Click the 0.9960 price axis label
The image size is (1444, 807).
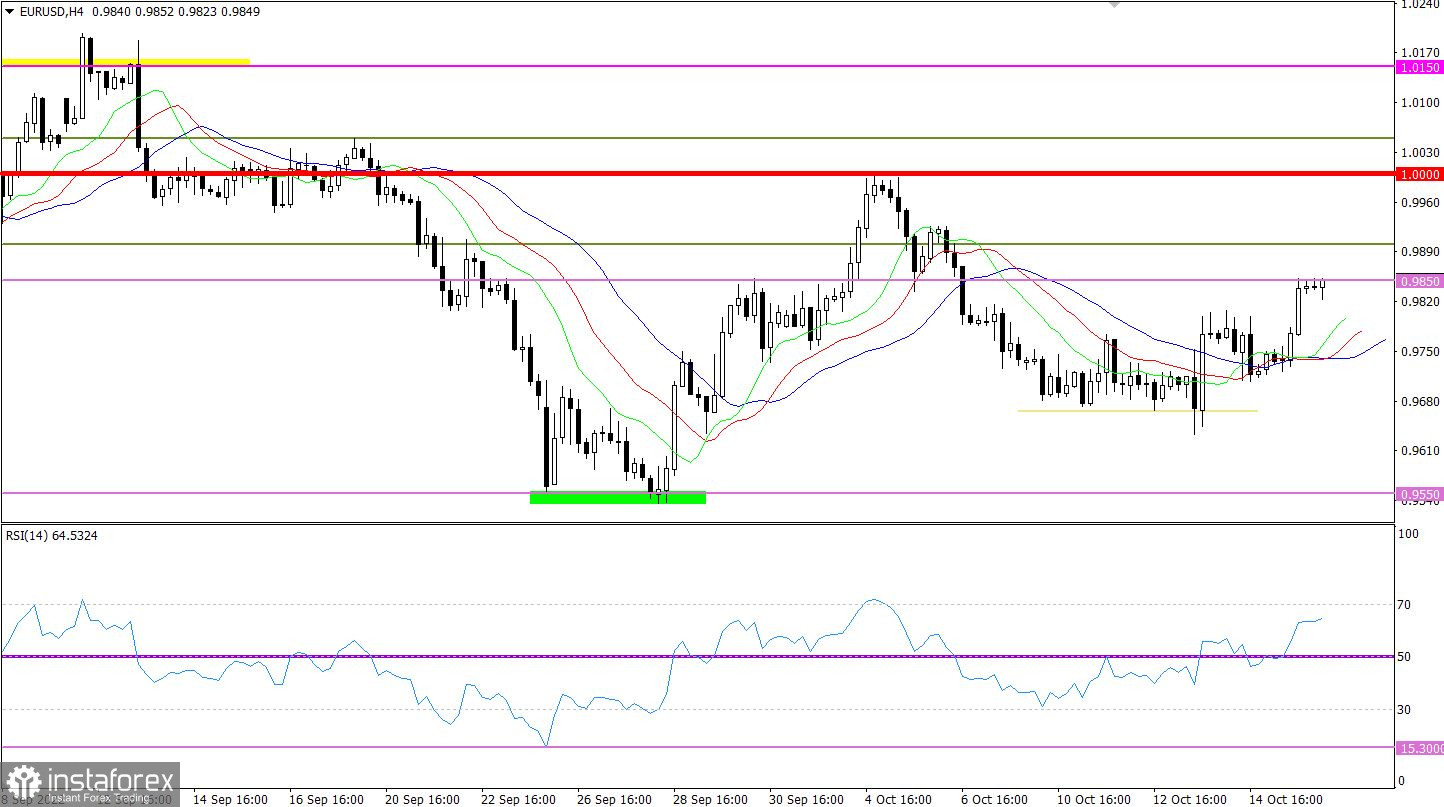pos(1420,202)
